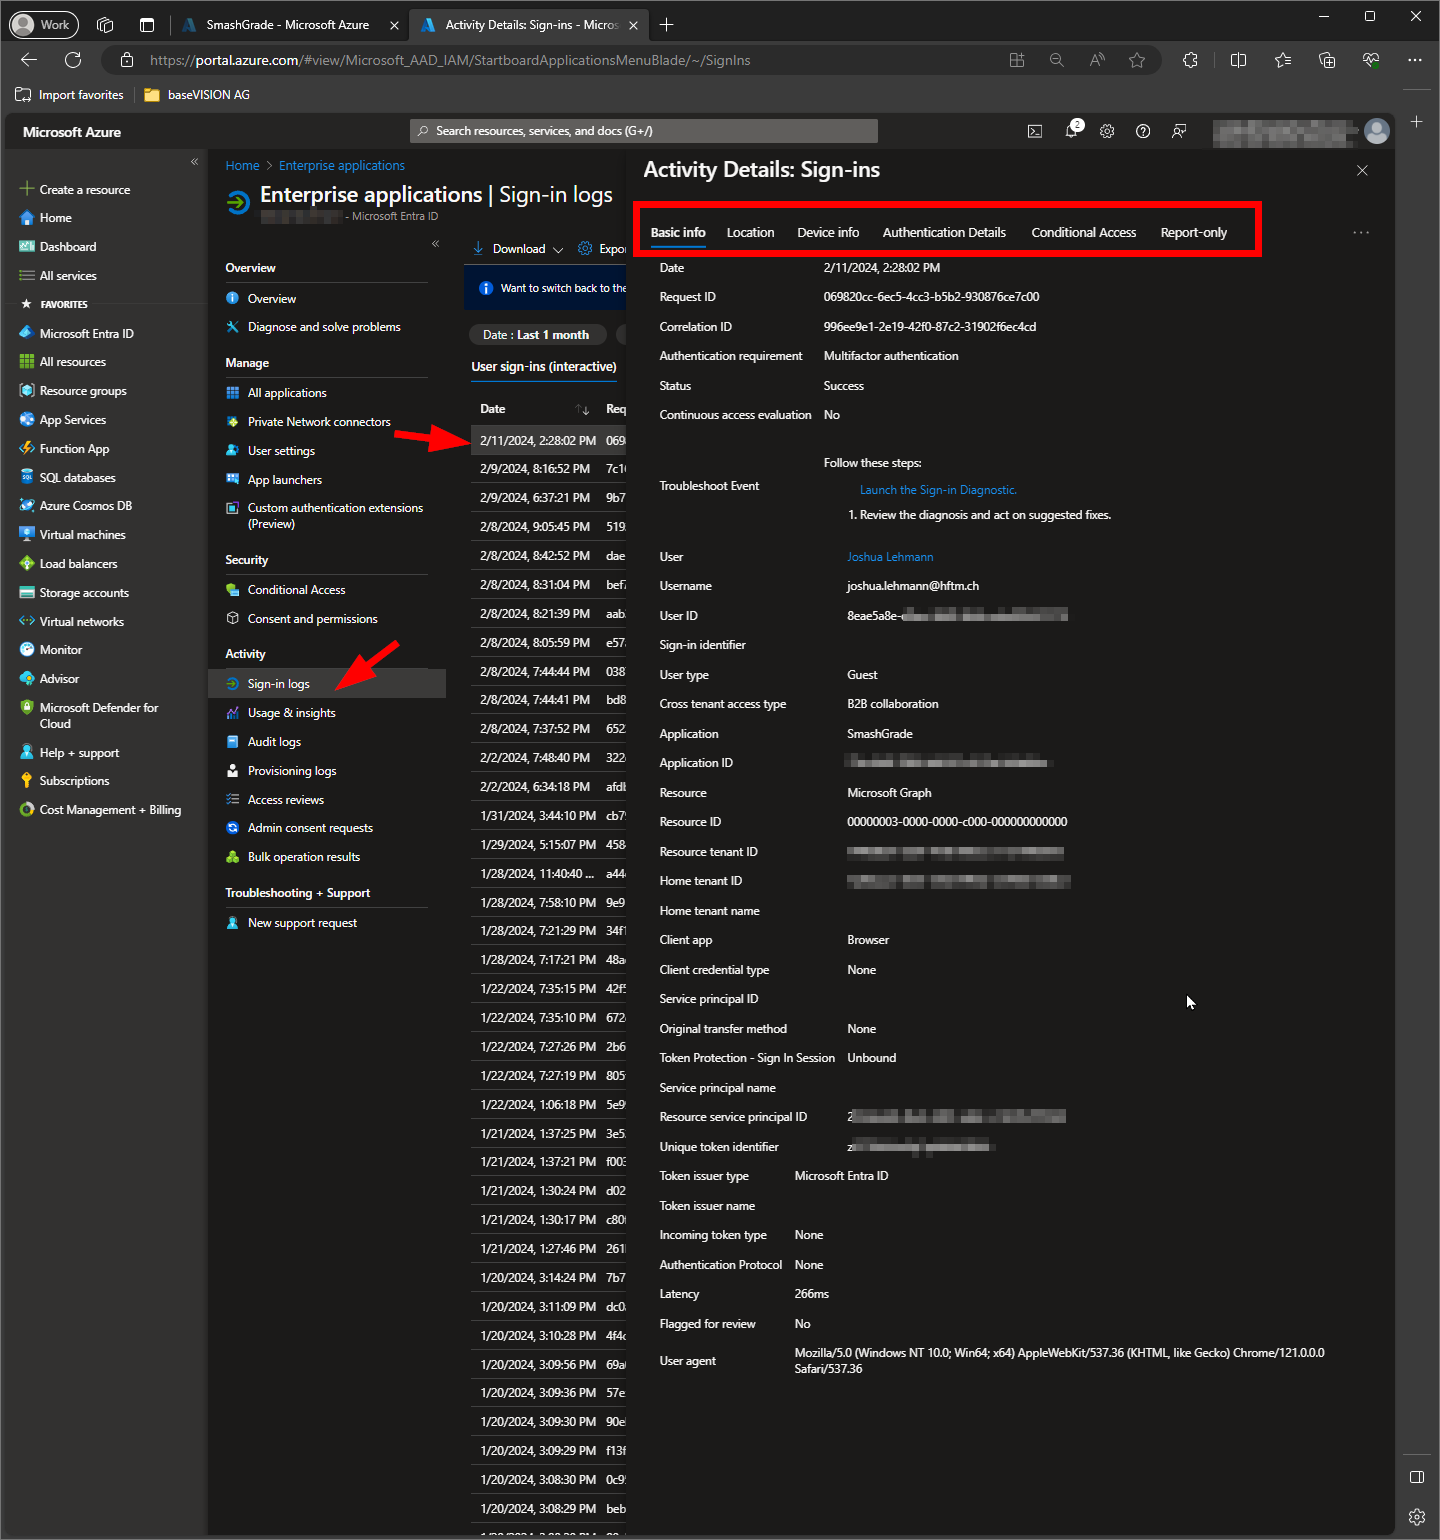Open Microsoft Entra ID in favorites

tap(76, 334)
